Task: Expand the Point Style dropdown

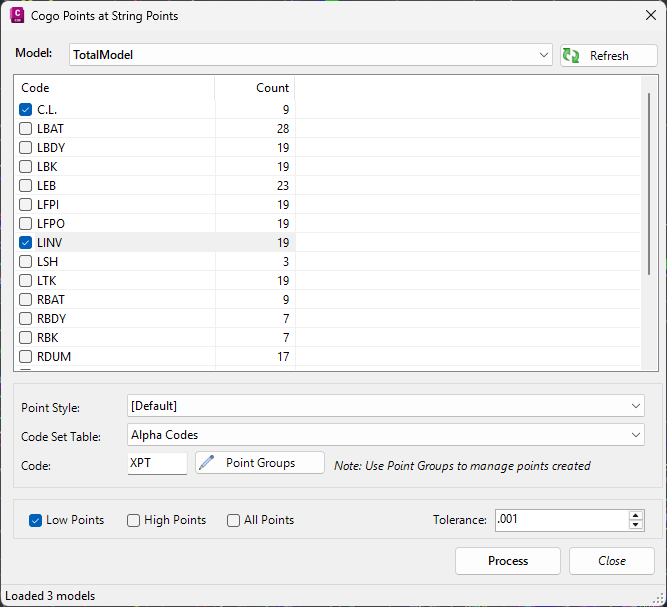Action: click(x=386, y=406)
